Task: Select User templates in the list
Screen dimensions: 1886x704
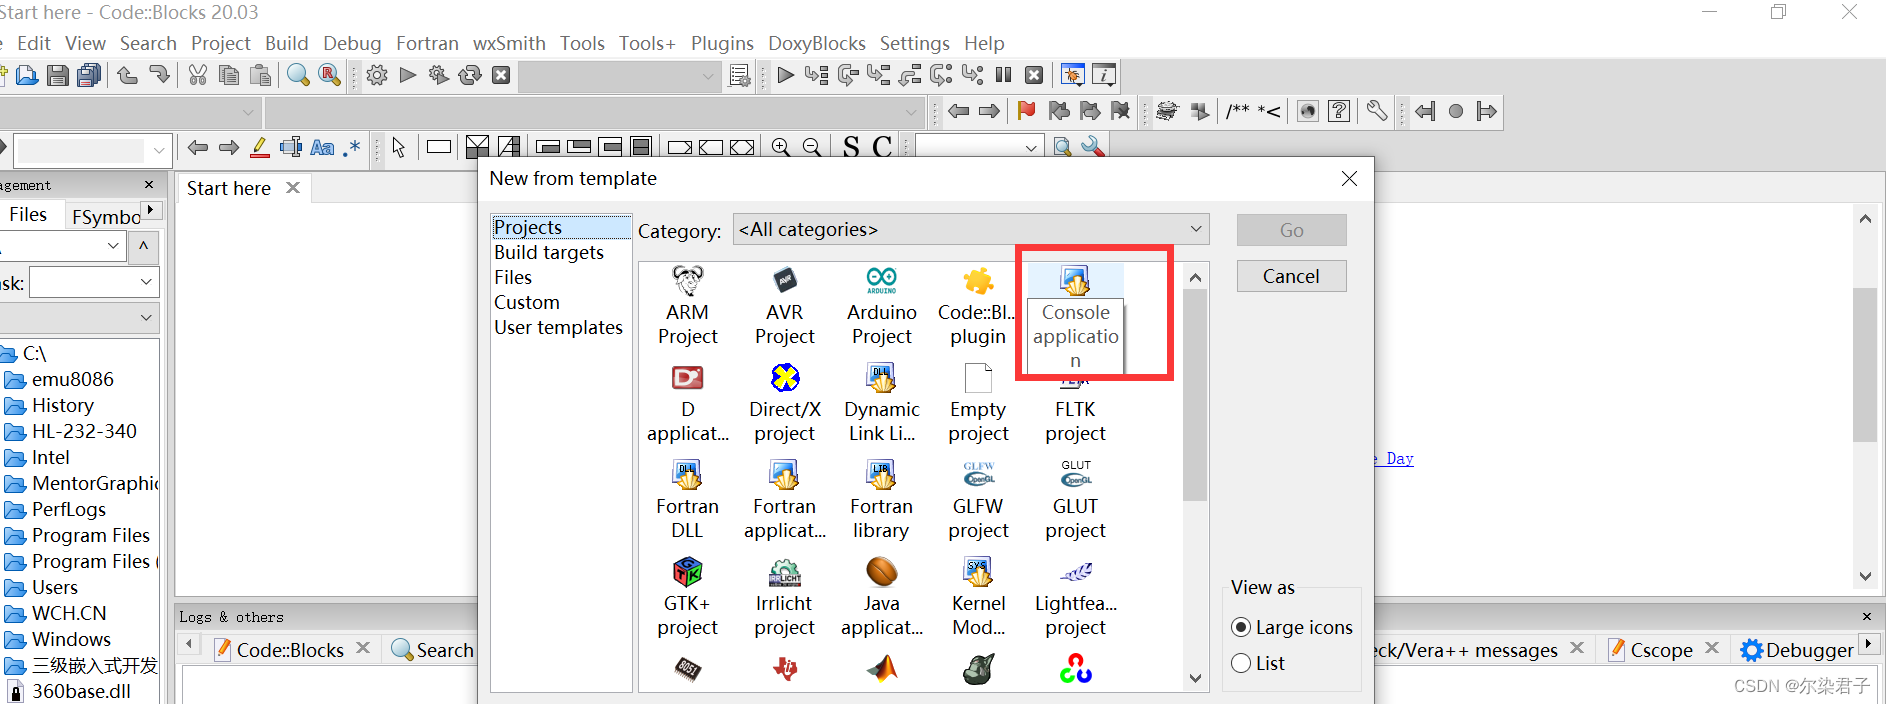Action: click(558, 327)
